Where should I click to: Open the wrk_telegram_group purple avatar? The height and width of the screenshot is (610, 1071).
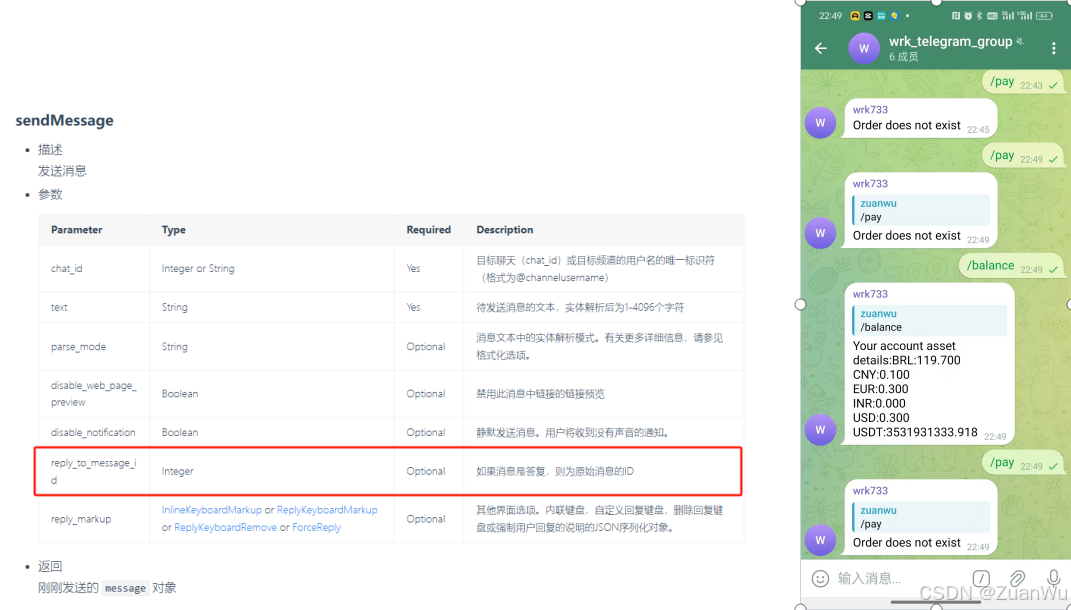coord(863,48)
